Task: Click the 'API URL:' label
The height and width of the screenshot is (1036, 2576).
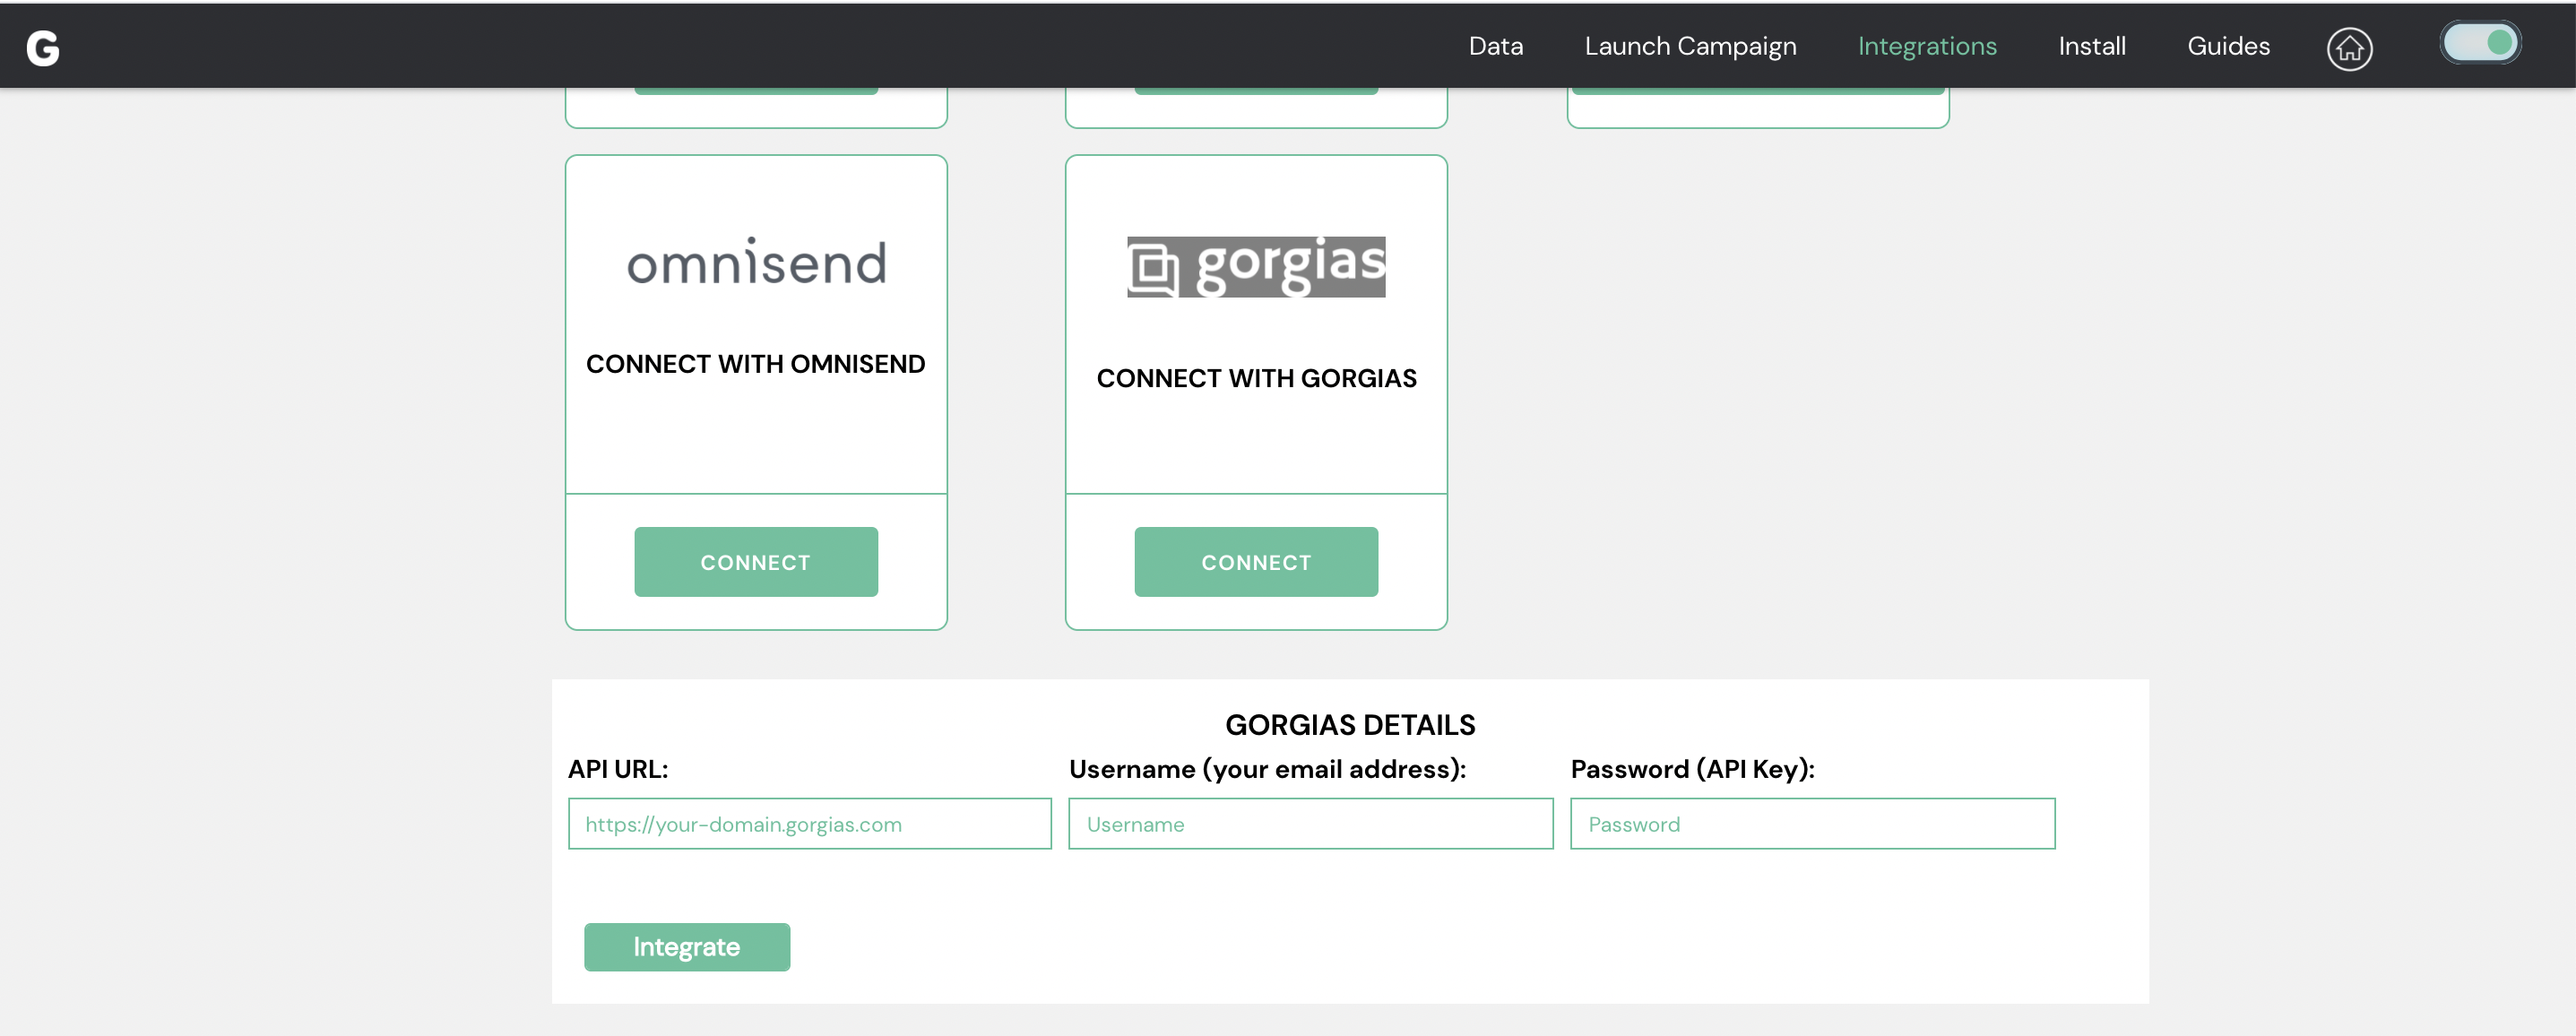Action: pyautogui.click(x=618, y=769)
